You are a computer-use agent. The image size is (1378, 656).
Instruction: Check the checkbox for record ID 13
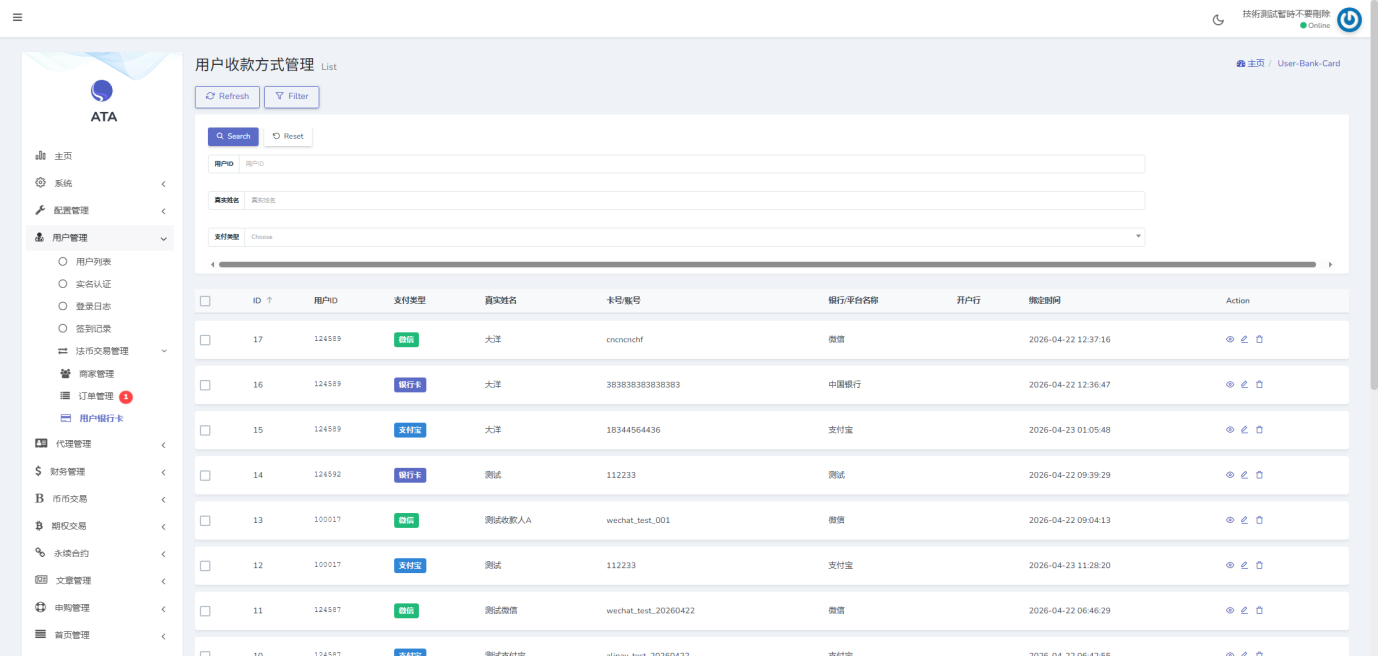(x=205, y=519)
